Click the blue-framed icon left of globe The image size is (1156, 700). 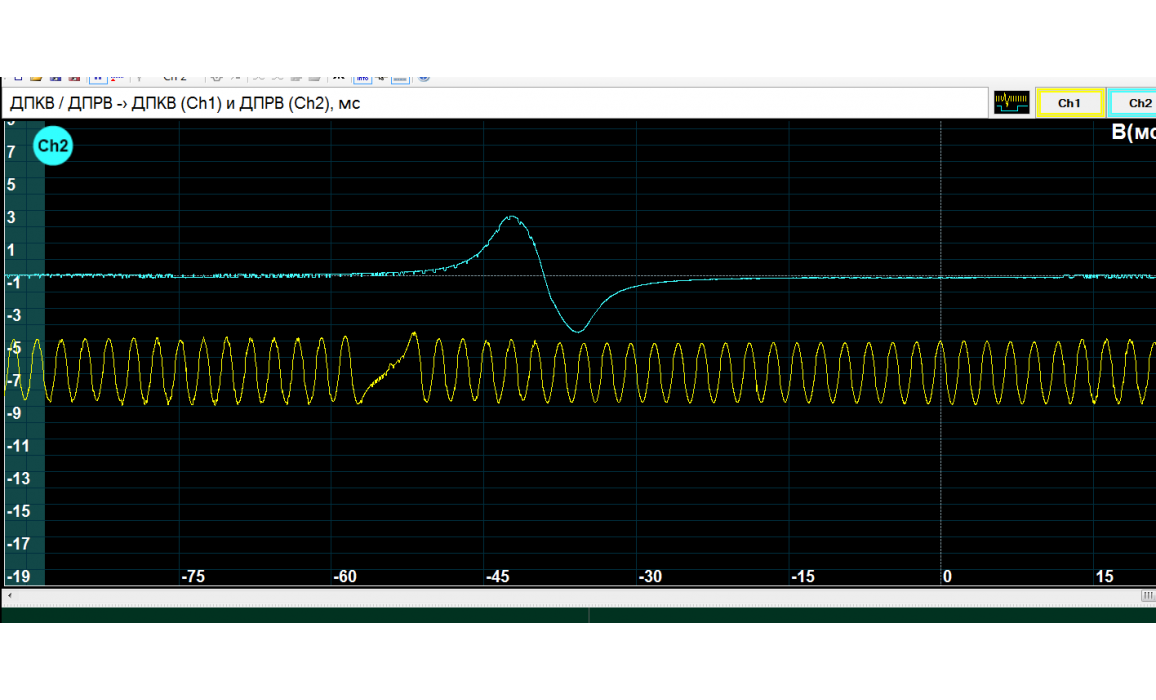pyautogui.click(x=401, y=78)
